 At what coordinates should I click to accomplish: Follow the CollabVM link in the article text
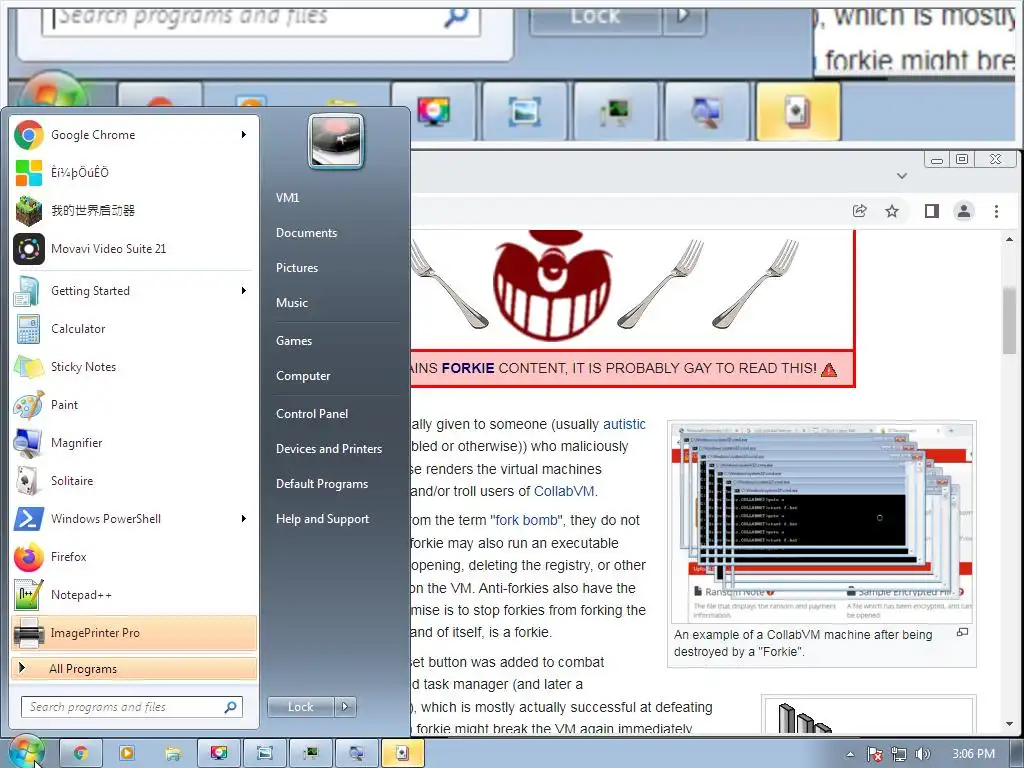[564, 491]
